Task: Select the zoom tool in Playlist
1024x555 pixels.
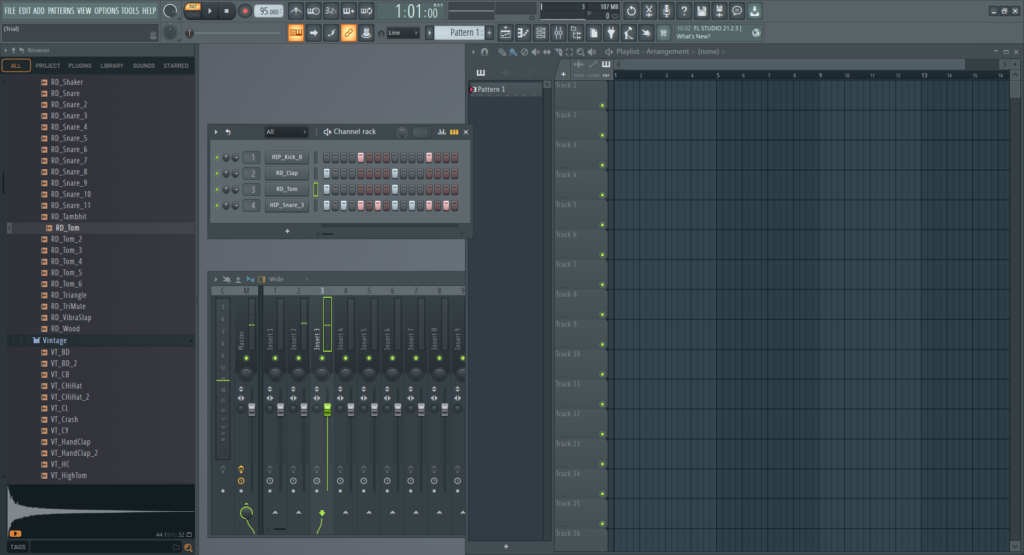Action: (581, 52)
